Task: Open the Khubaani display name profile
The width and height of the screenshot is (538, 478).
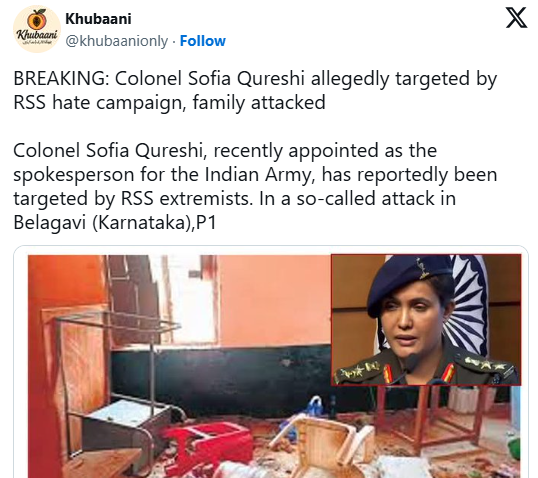Action: coord(98,19)
